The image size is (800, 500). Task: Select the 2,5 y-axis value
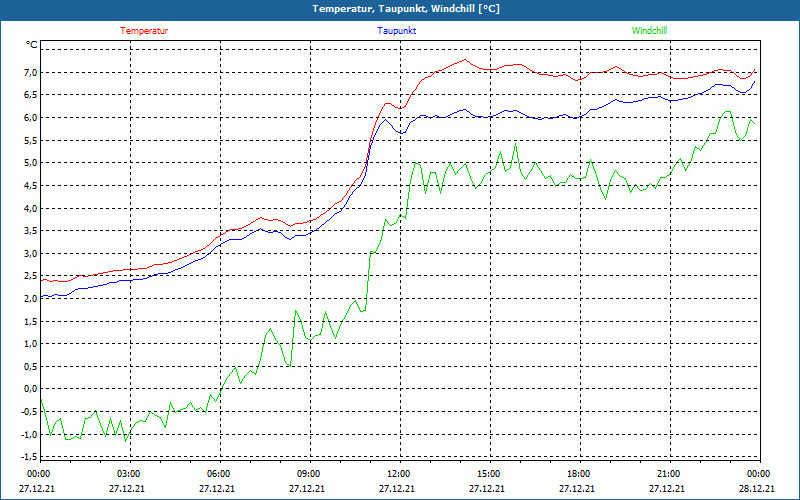31,276
